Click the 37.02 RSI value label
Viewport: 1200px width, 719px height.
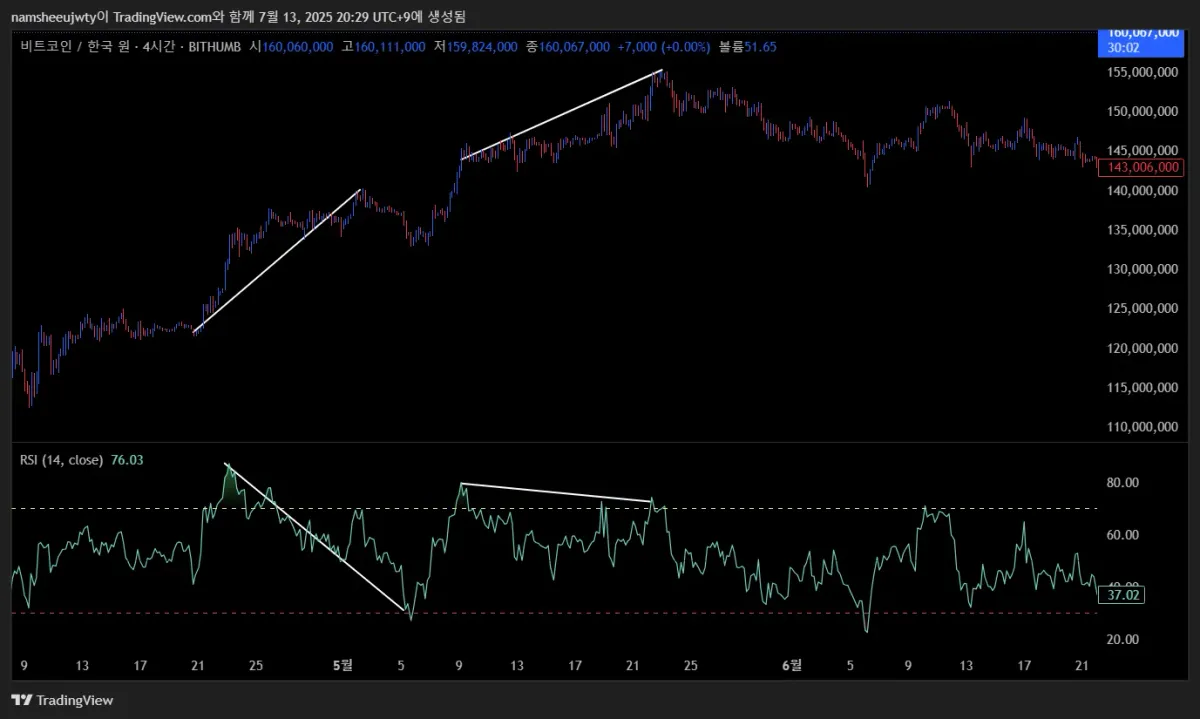[1120, 595]
